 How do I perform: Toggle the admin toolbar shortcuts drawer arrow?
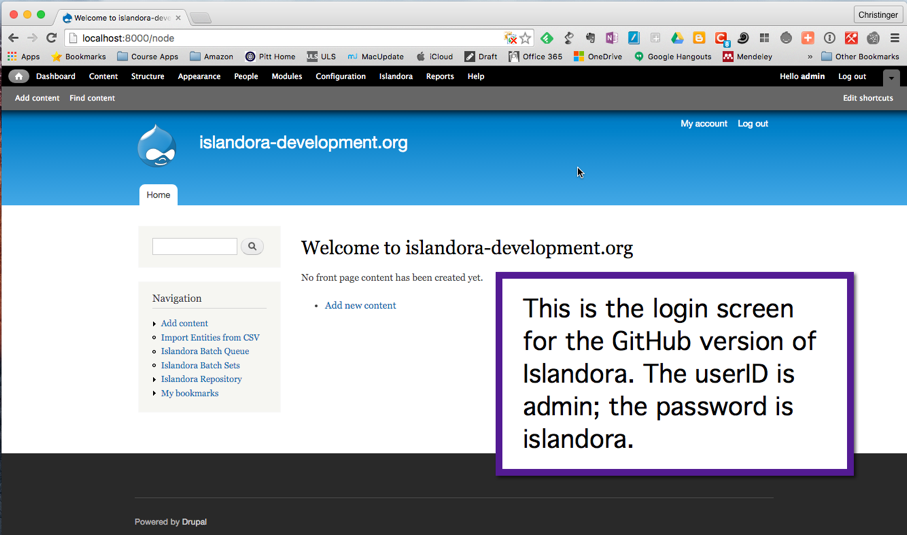click(890, 77)
